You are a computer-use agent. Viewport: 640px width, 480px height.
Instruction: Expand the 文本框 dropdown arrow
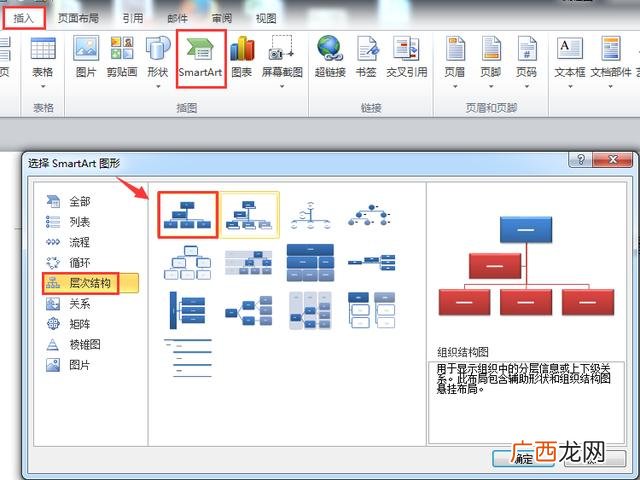570,87
